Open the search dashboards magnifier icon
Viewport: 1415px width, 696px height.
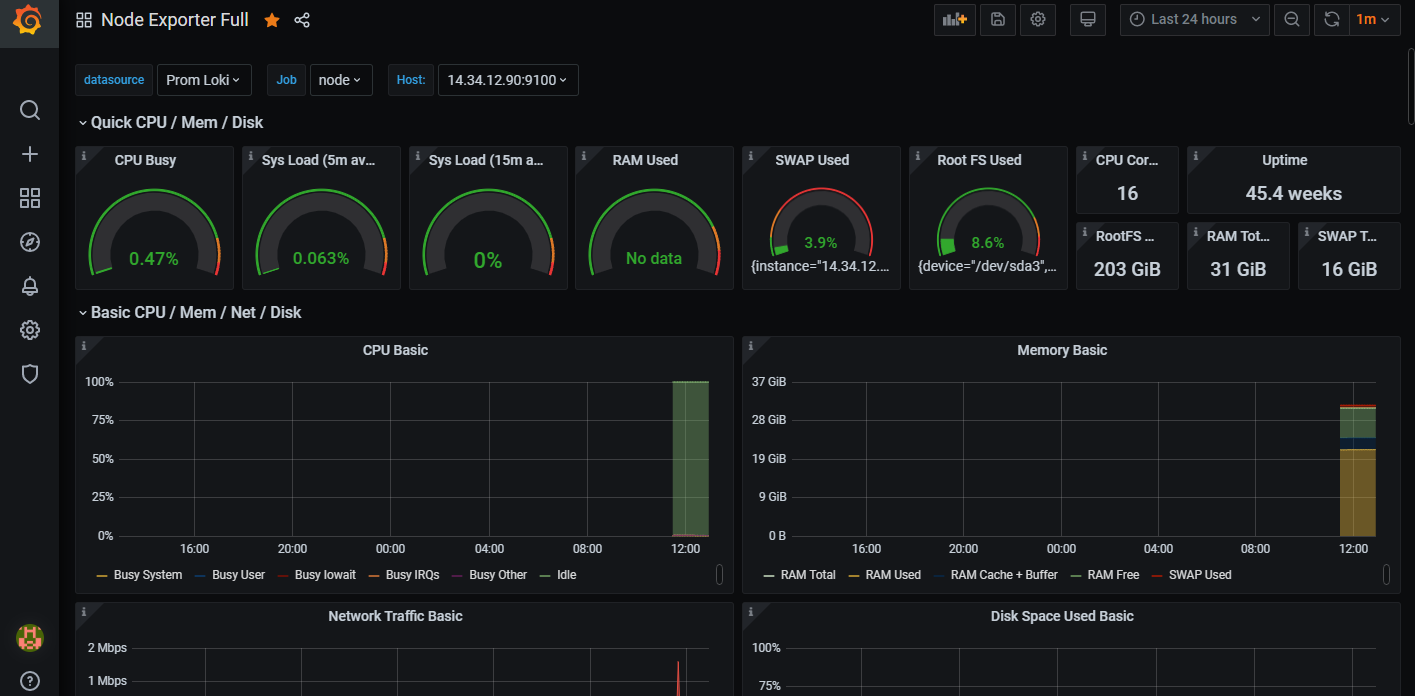tap(30, 110)
